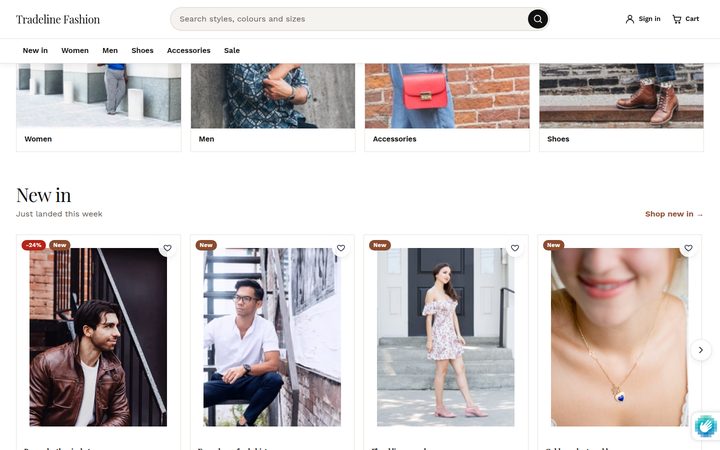Open the brown leather jacket product image

(98, 337)
